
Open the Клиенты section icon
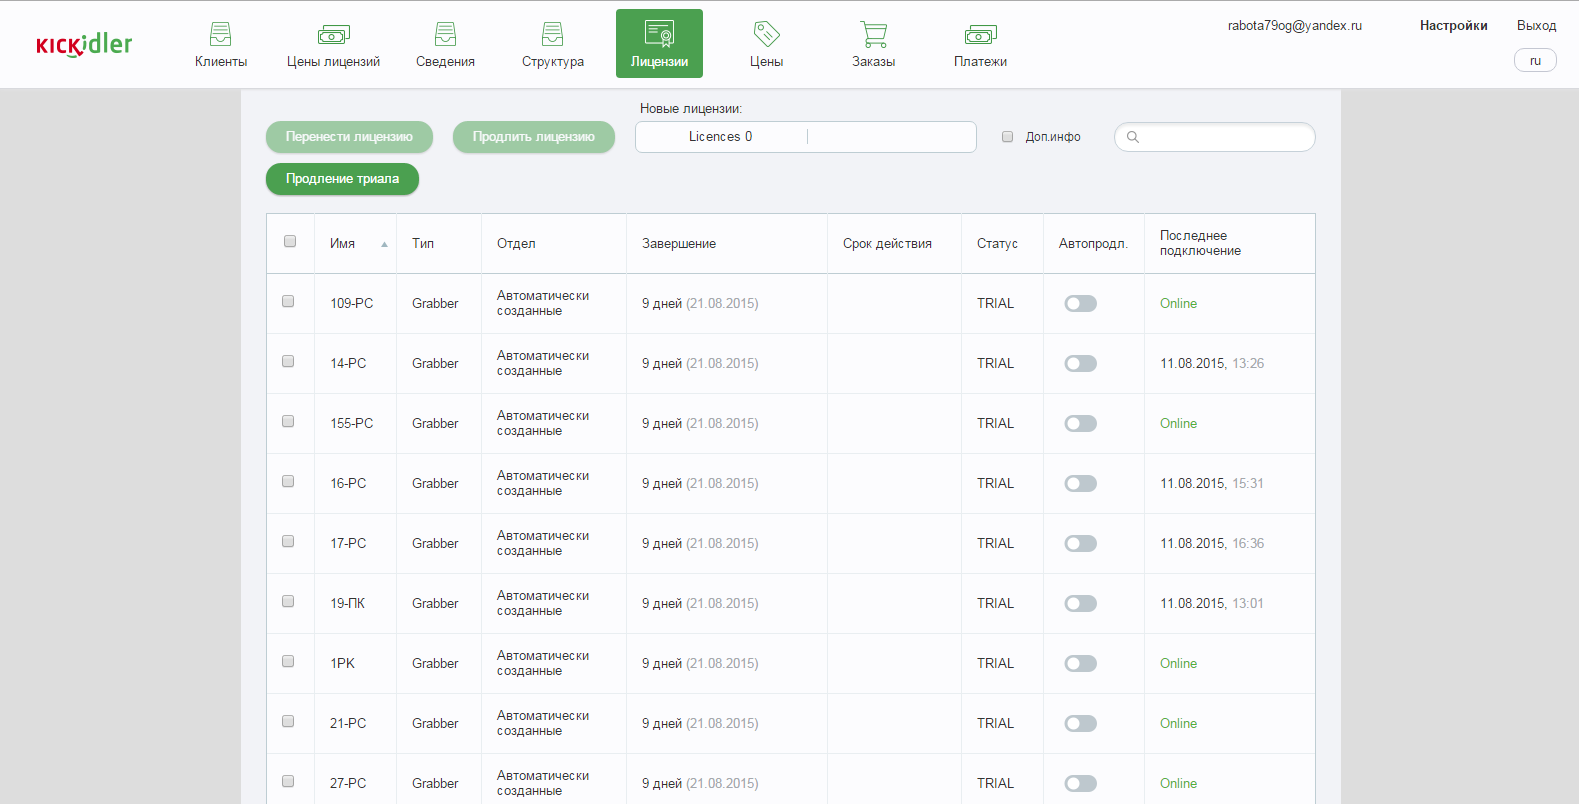[220, 35]
